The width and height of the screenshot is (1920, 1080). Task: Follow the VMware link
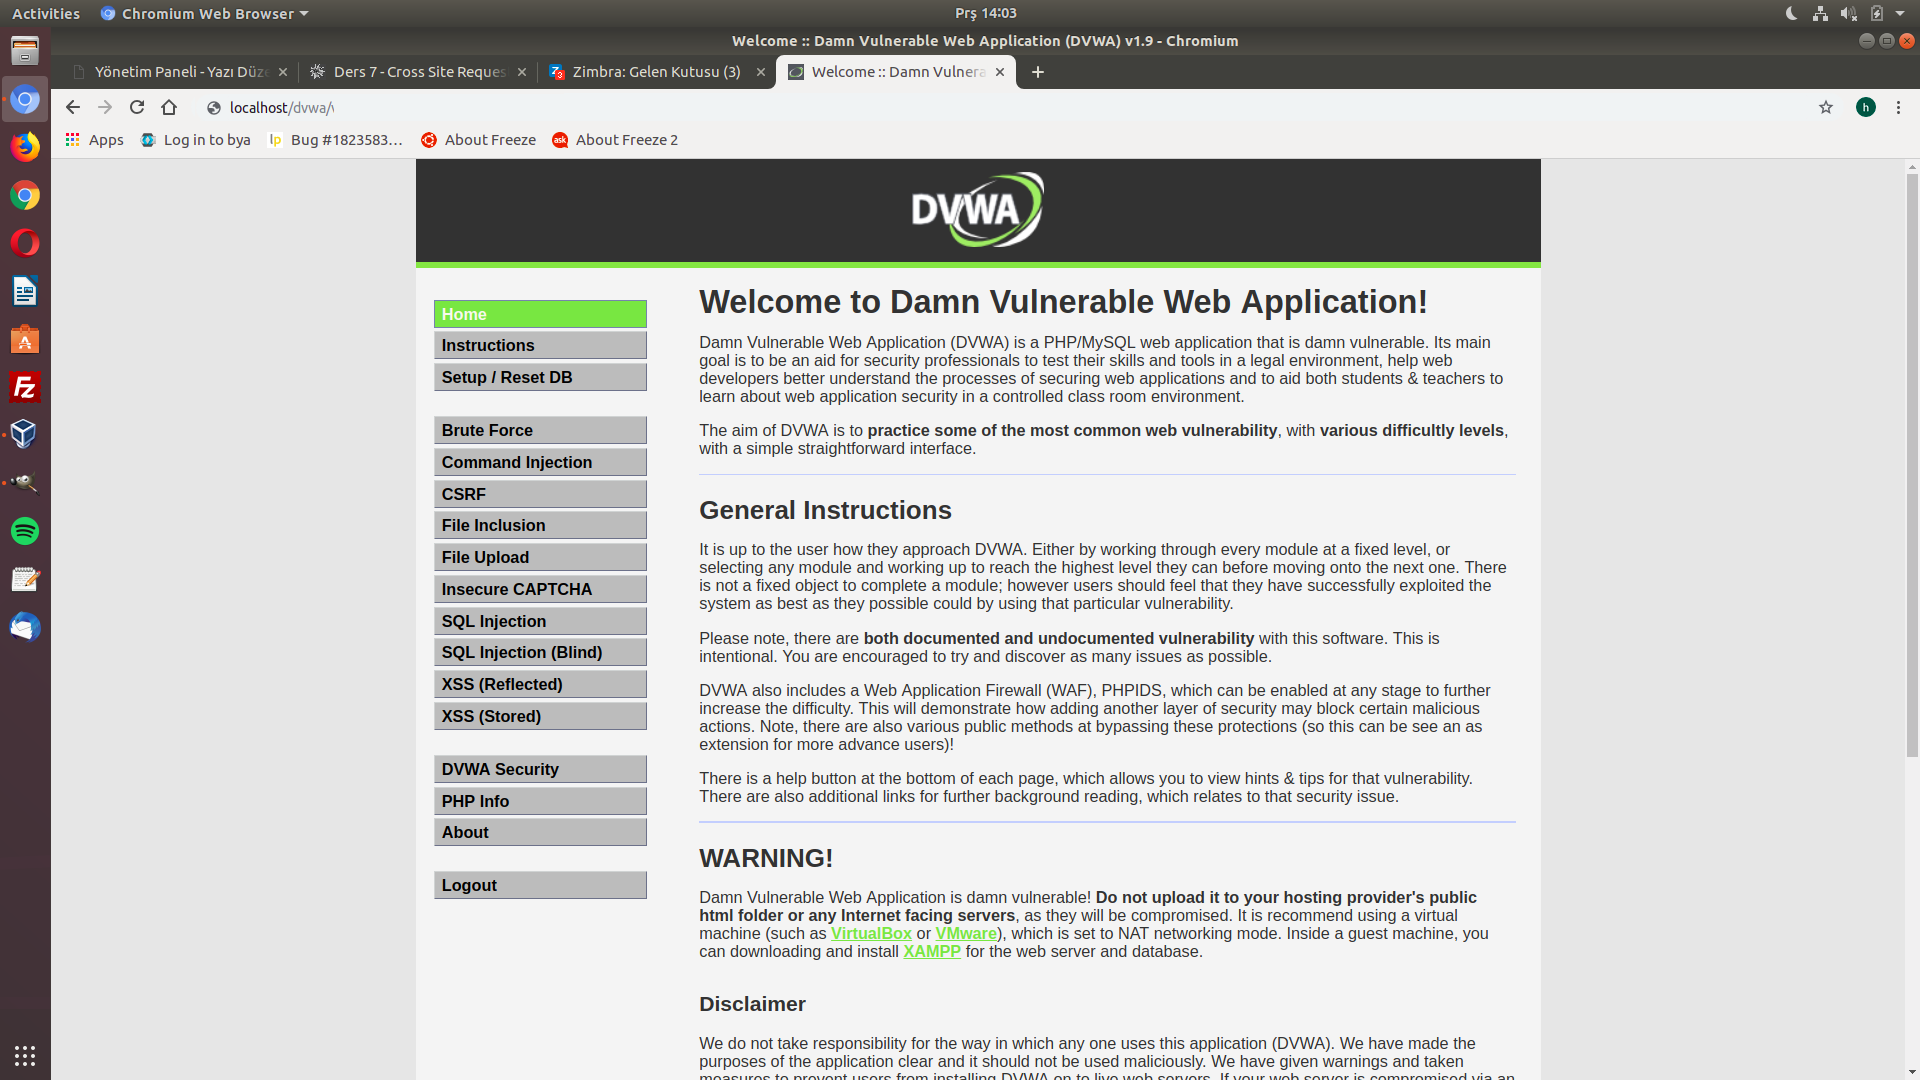[966, 933]
